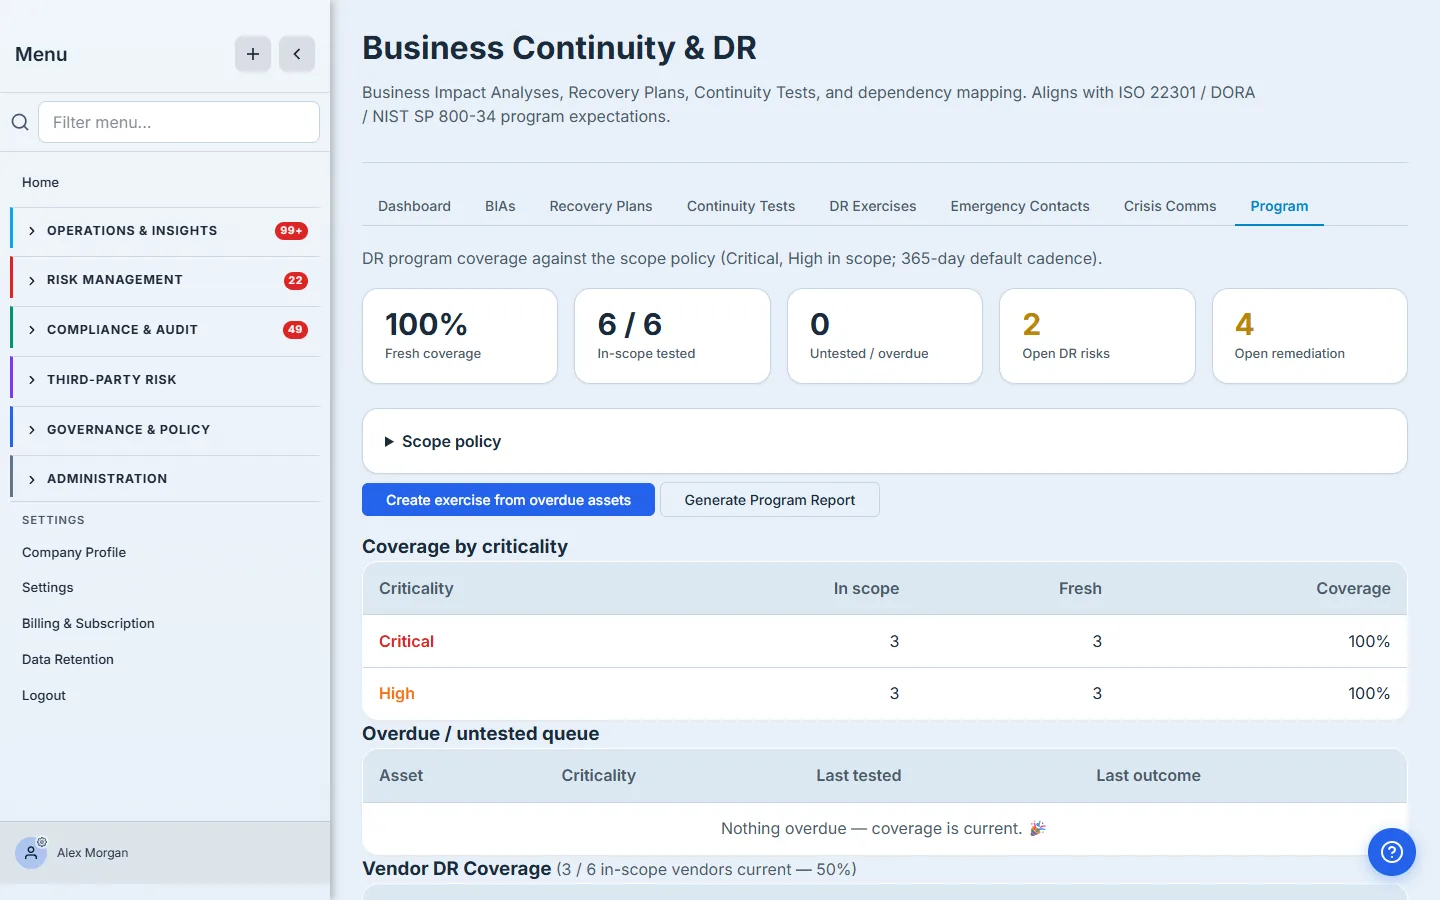
Task: Switch to the Crisis Comms tab
Action: point(1170,206)
